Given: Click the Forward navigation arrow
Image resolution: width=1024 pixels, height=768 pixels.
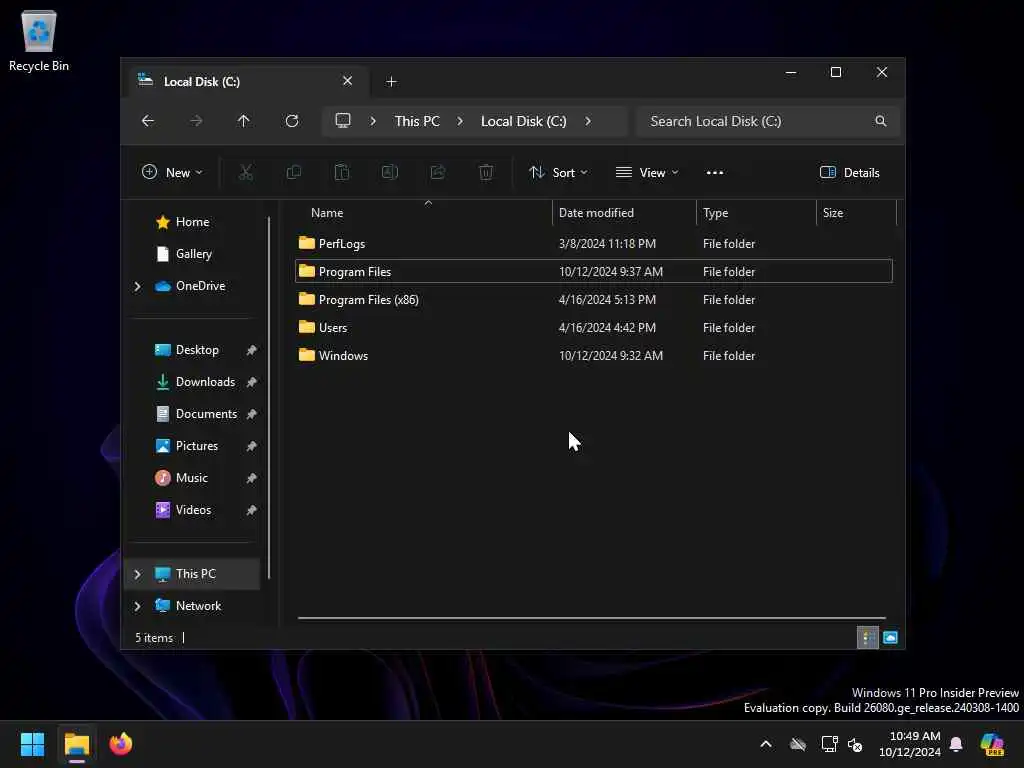Looking at the screenshot, I should pyautogui.click(x=196, y=121).
